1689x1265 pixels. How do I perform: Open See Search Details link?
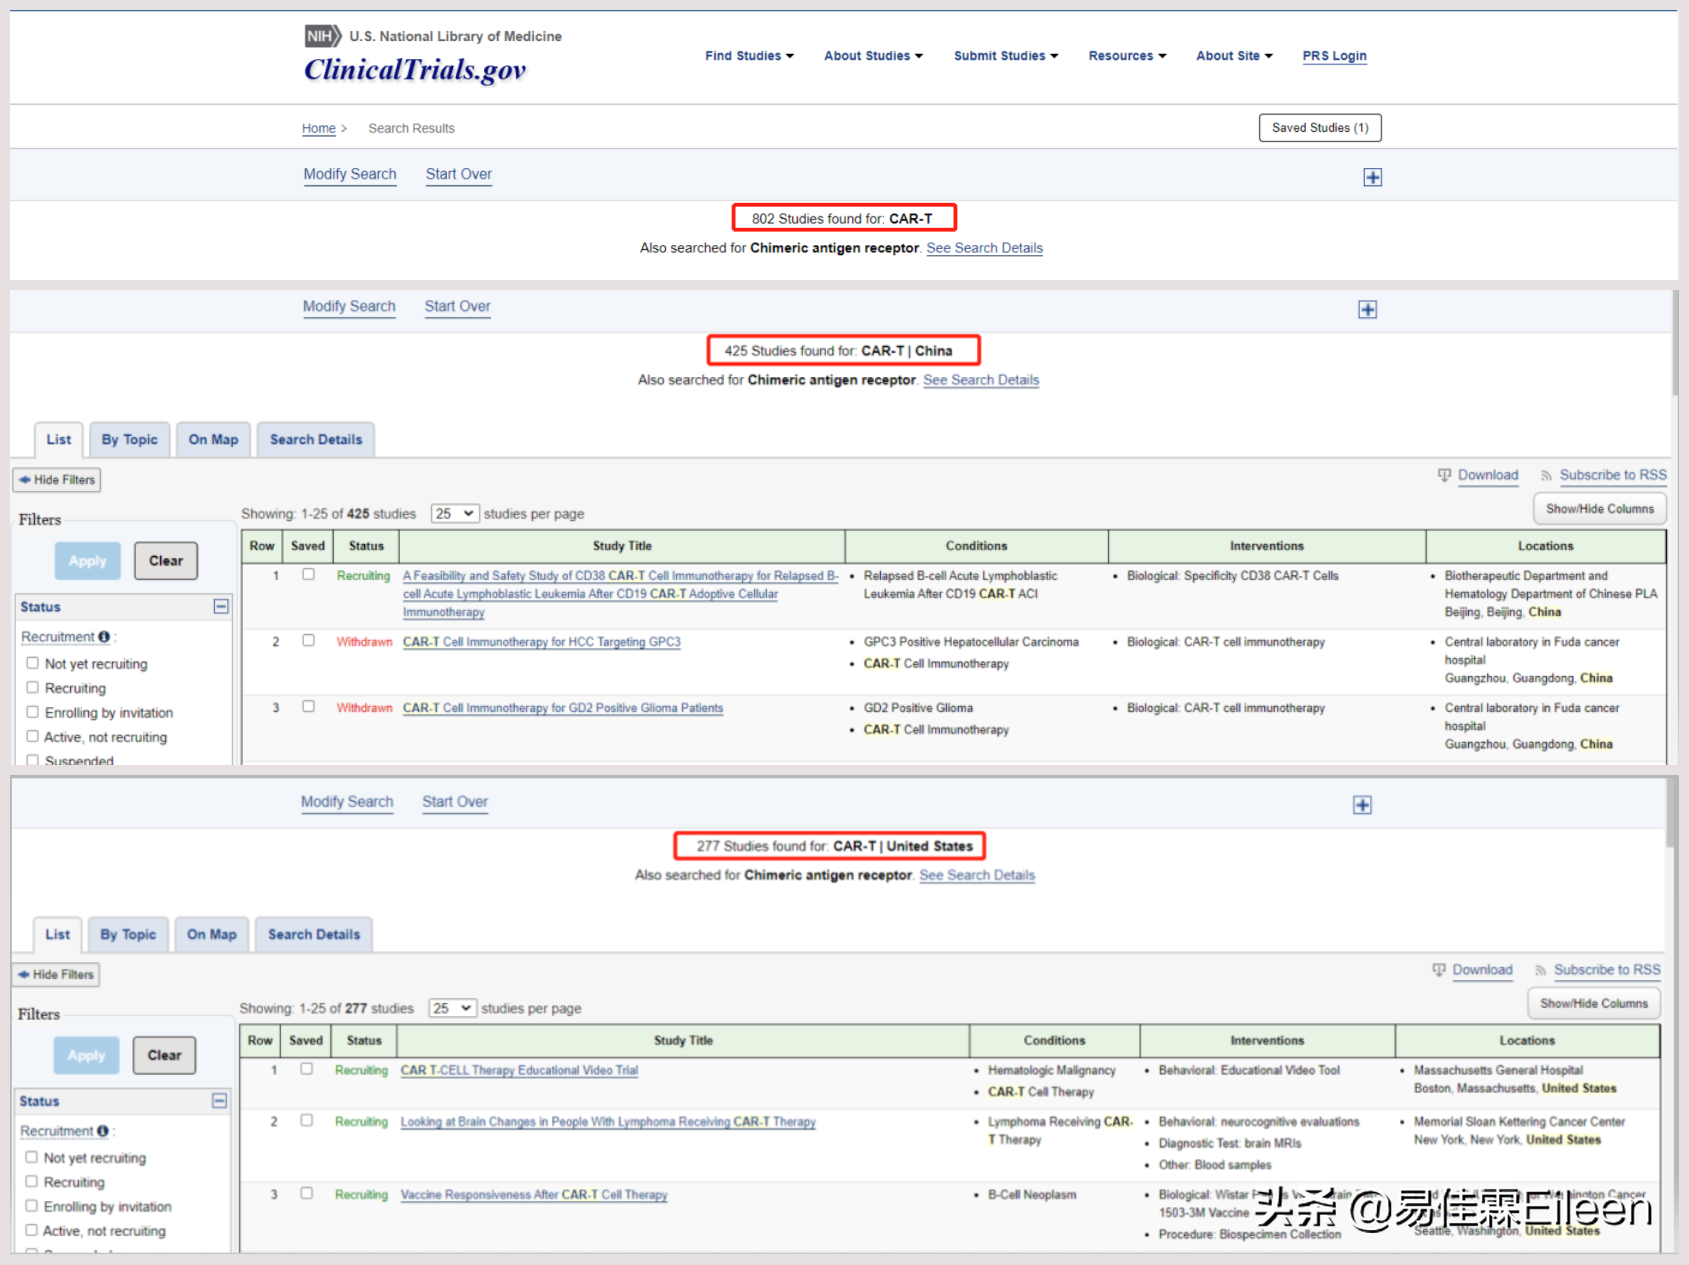click(x=984, y=248)
